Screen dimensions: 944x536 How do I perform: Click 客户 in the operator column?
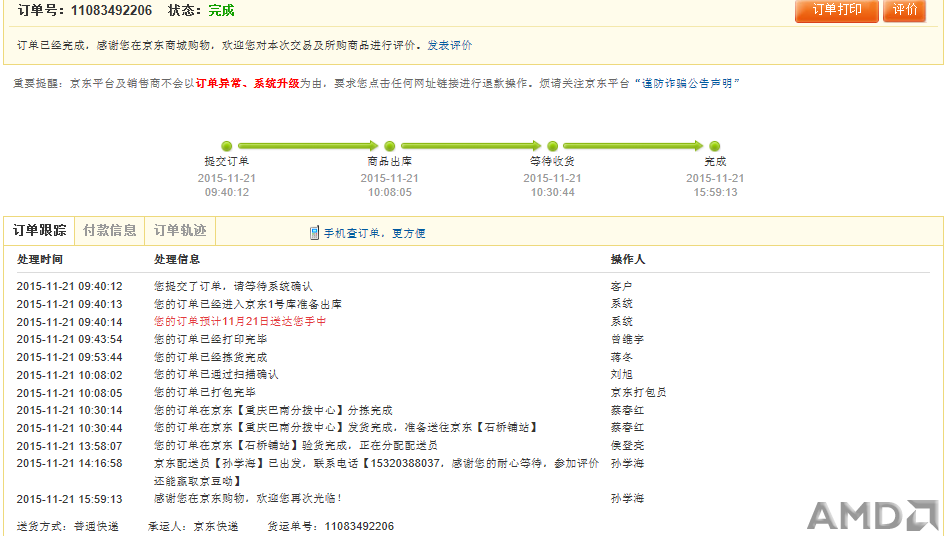pyautogui.click(x=621, y=286)
